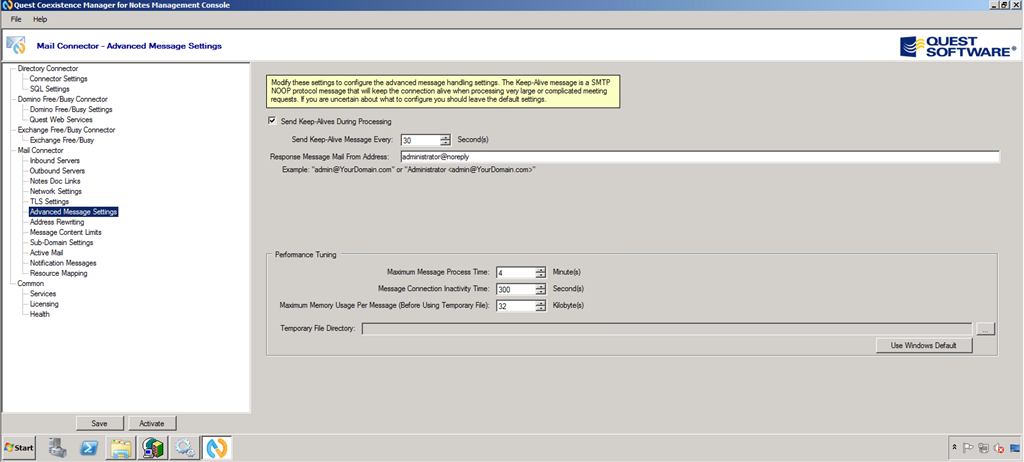The image size is (1024, 462).
Task: Open Windows Explorer folder icon in taskbar
Action: (121, 448)
